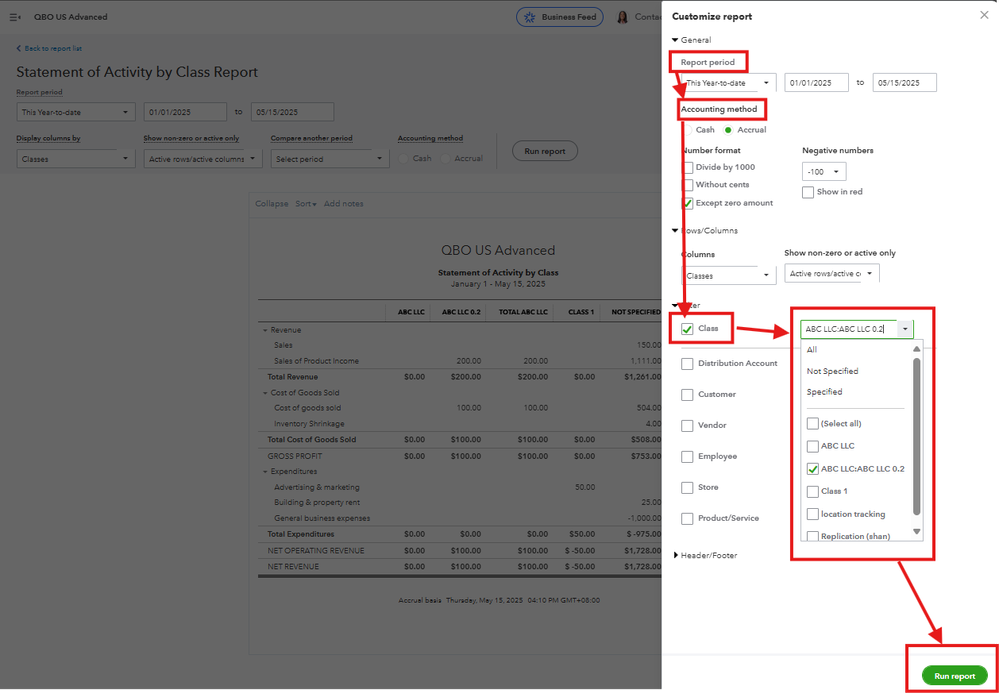Click Sales of Product Income row label
This screenshot has height=693, width=999.
[316, 361]
